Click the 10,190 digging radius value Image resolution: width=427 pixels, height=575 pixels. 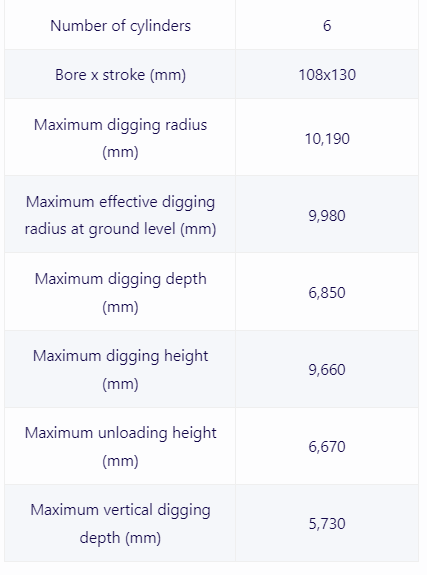click(x=327, y=139)
